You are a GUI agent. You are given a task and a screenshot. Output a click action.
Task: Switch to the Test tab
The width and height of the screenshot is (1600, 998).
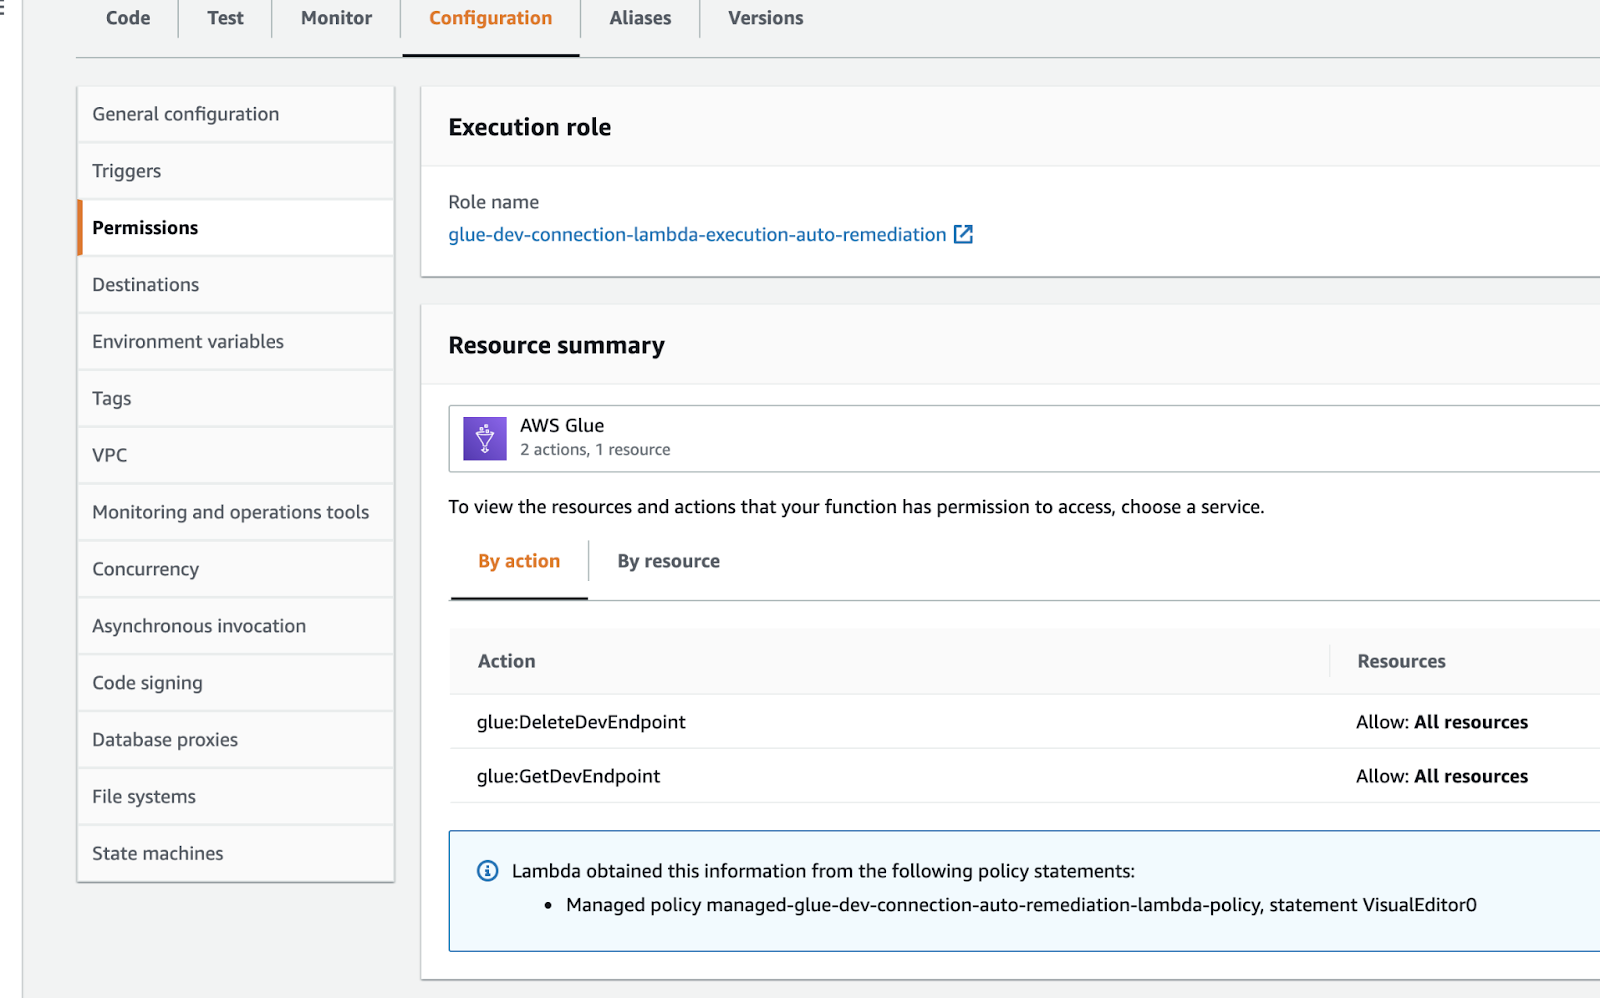click(x=225, y=18)
